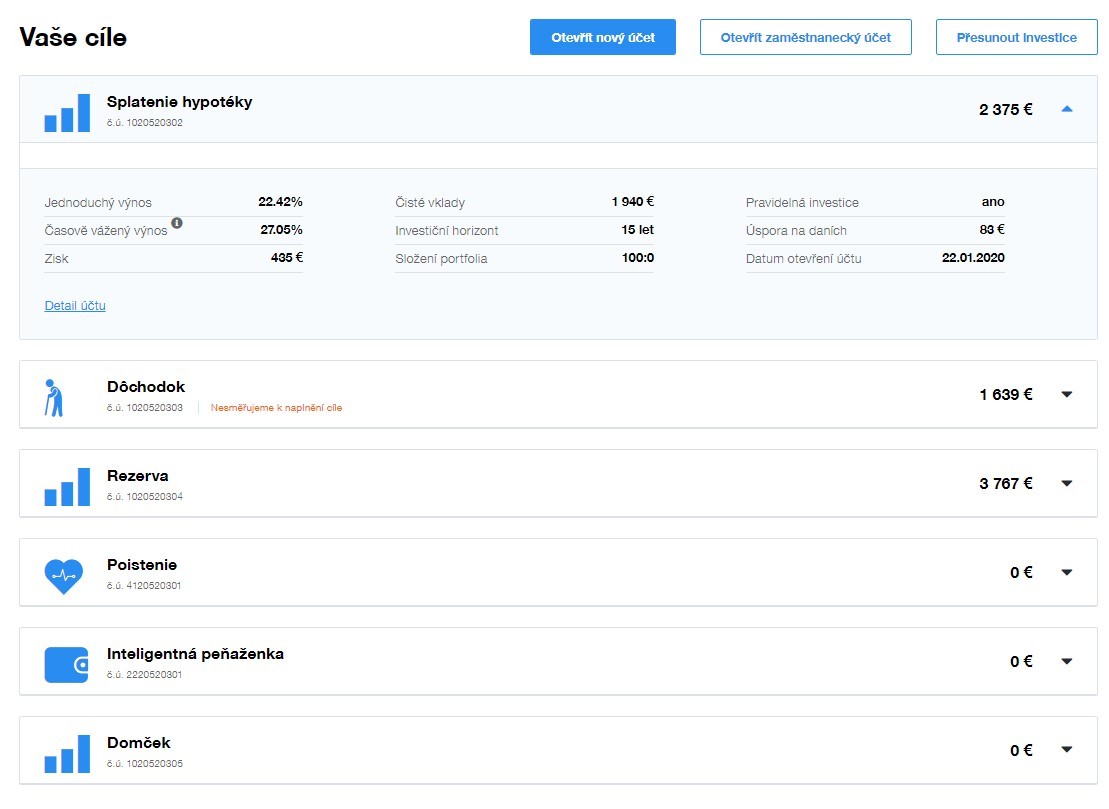Click the pensioner icon next to Dôchodok
The height and width of the screenshot is (809, 1109).
[x=54, y=397]
